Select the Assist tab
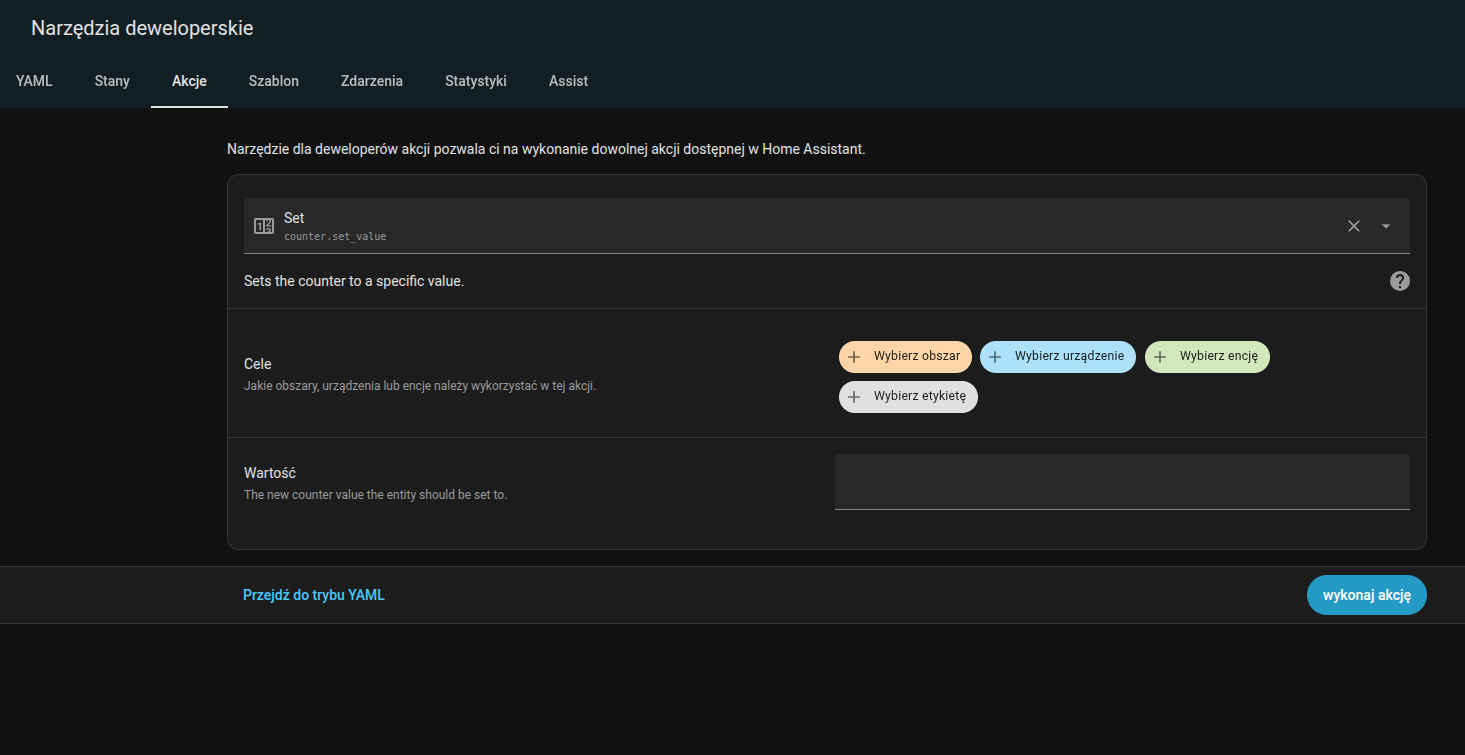This screenshot has width=1465, height=755. (x=568, y=81)
